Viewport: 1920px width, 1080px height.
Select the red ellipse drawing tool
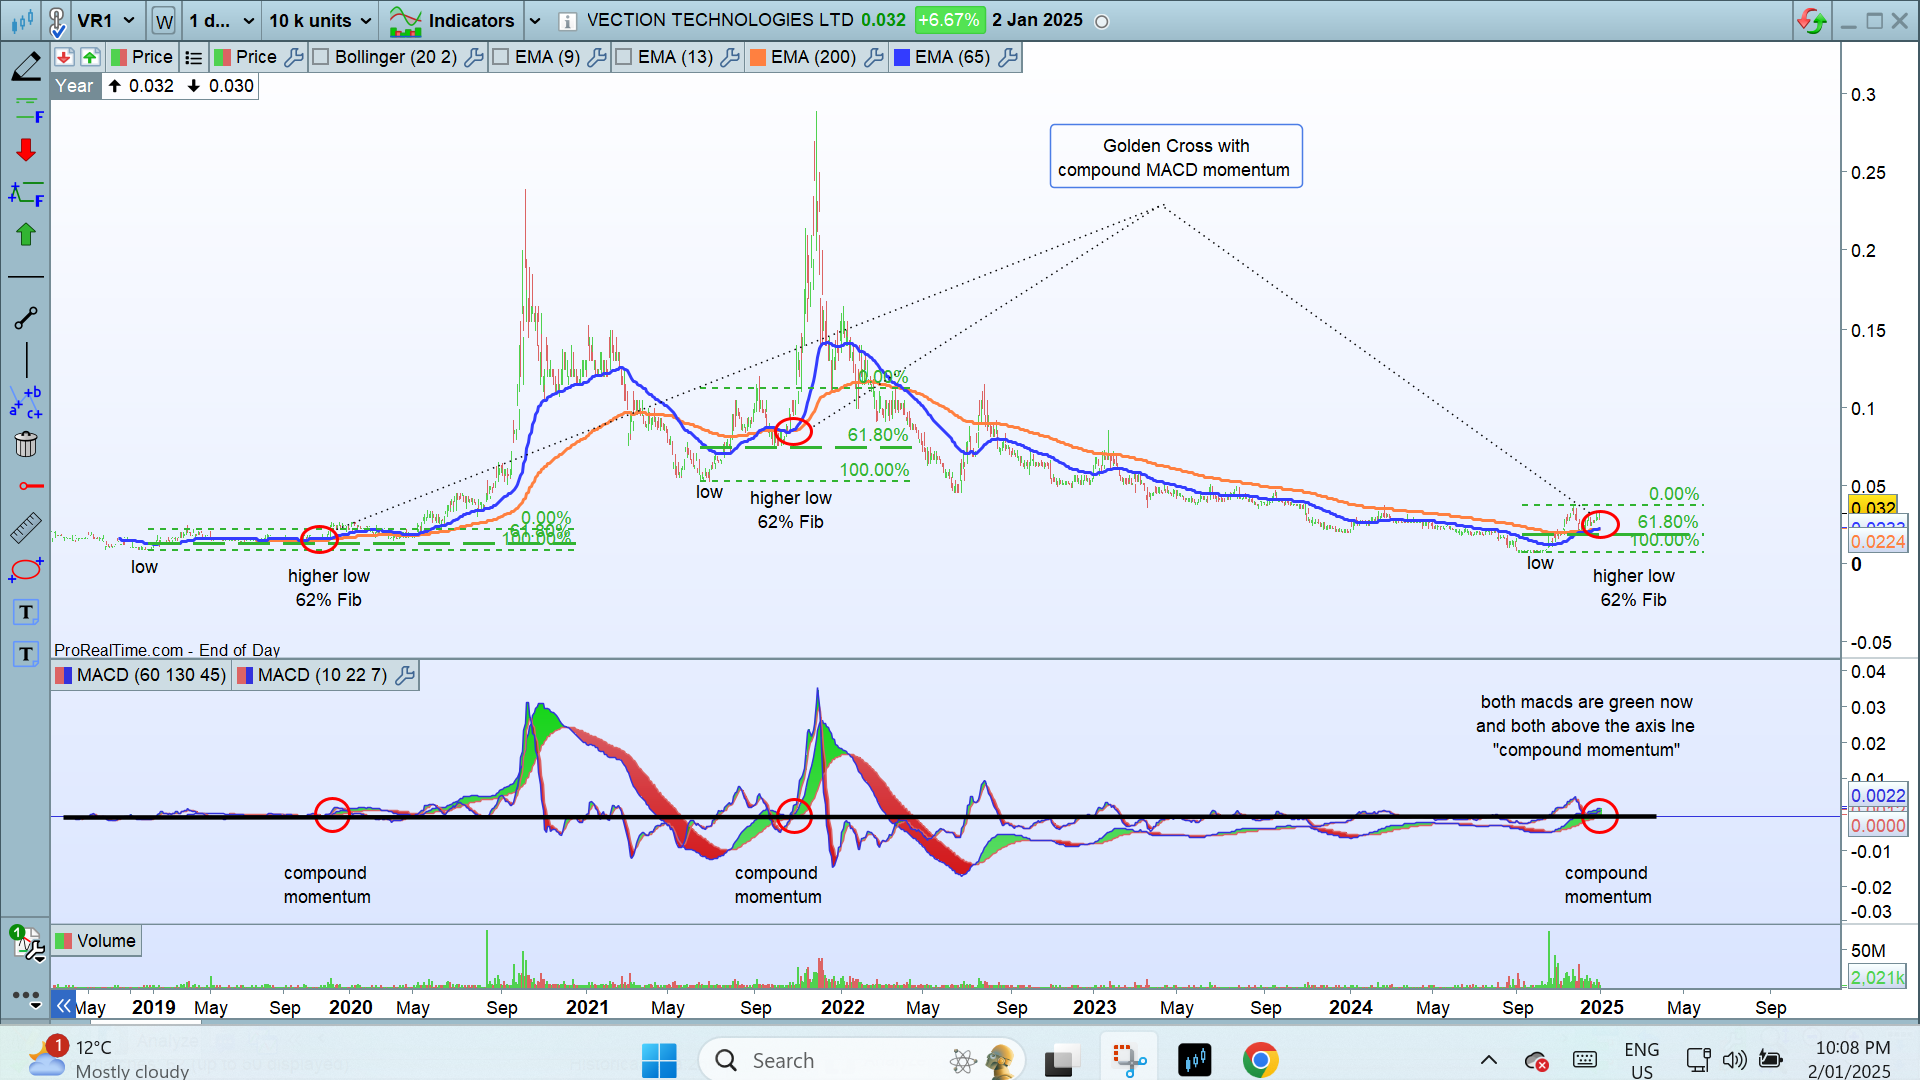click(x=26, y=570)
